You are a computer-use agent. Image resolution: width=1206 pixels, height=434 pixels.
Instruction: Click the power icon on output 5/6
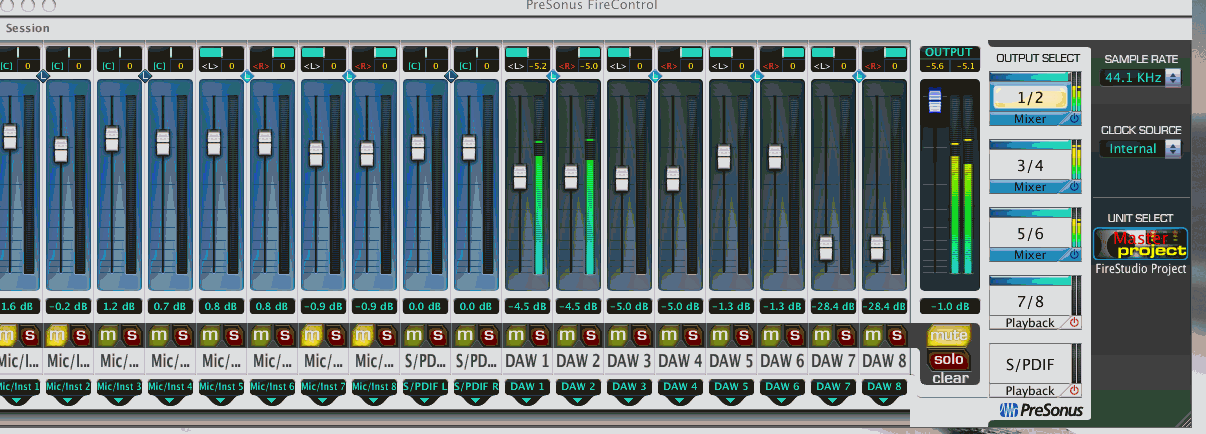click(1075, 254)
